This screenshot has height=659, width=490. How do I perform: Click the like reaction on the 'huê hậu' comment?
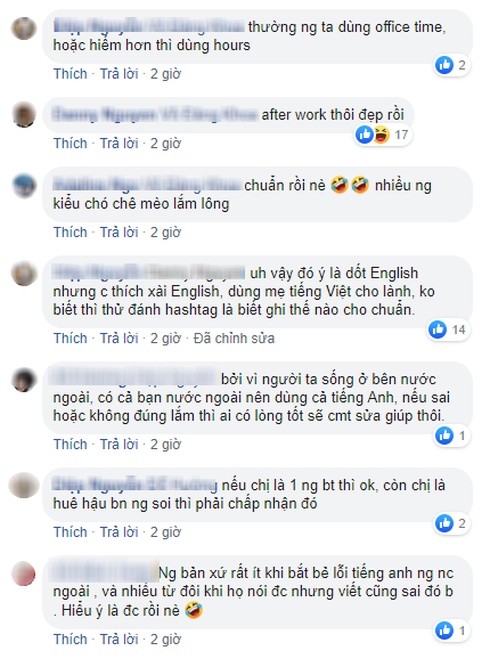click(x=444, y=523)
